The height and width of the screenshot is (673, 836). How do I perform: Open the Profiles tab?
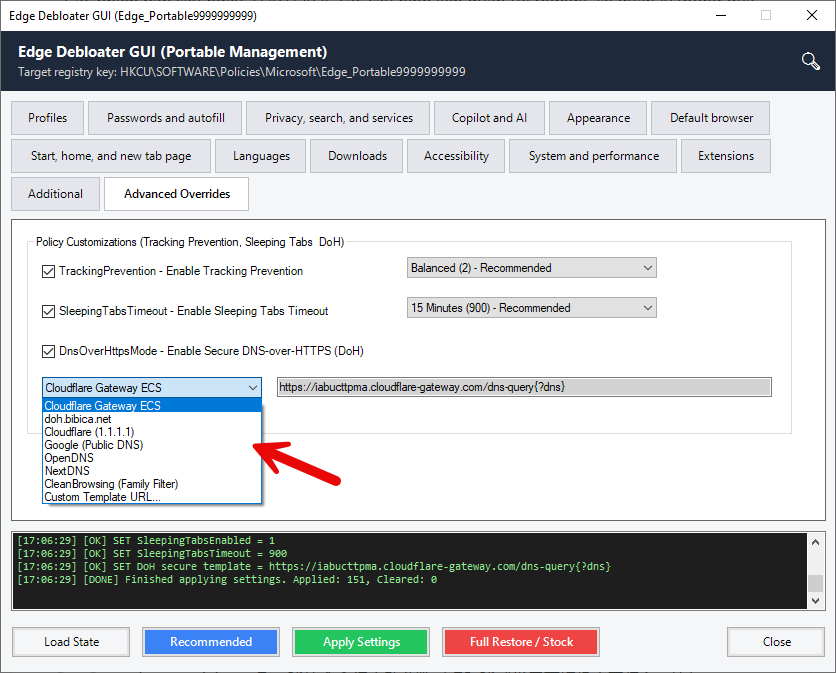coord(47,118)
